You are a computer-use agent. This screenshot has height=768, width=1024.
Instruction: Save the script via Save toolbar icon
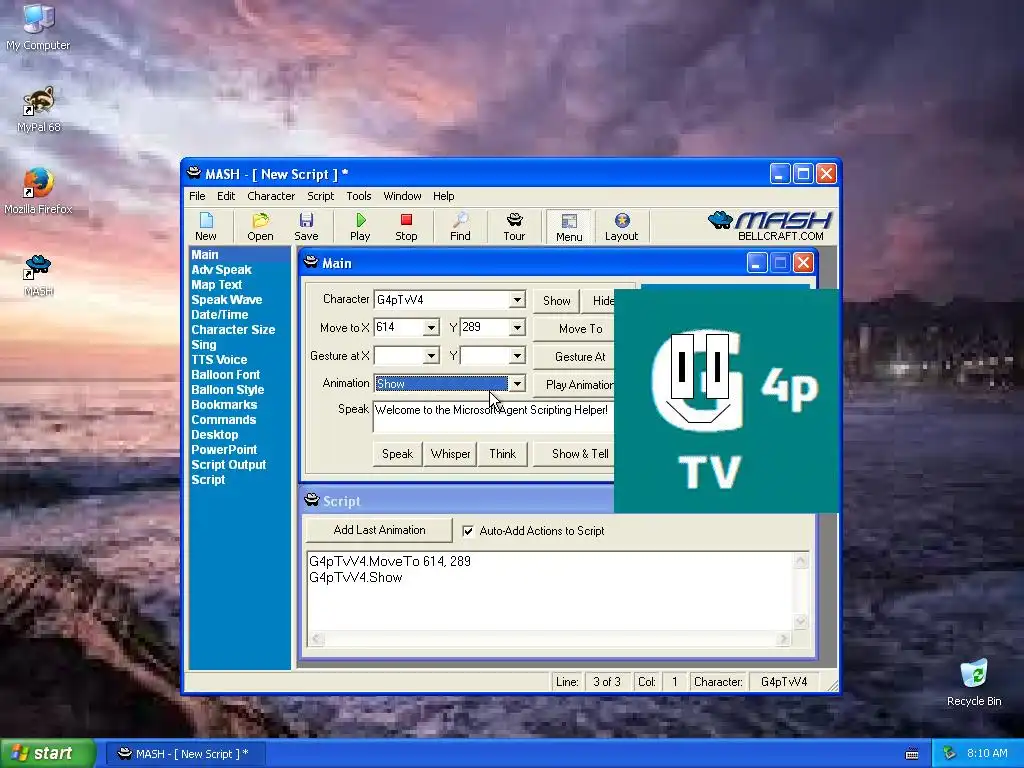[x=306, y=227]
